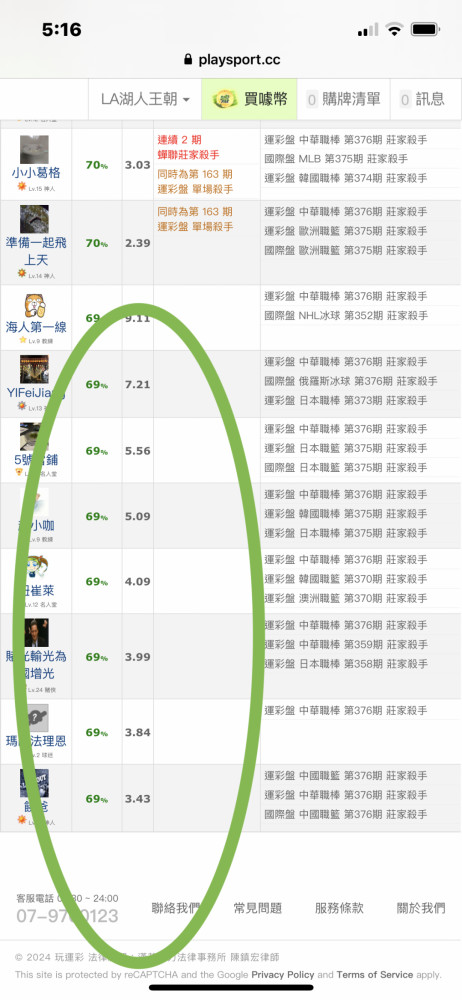Open 海人第一線 username link
462x1000 pixels.
[x=36, y=327]
